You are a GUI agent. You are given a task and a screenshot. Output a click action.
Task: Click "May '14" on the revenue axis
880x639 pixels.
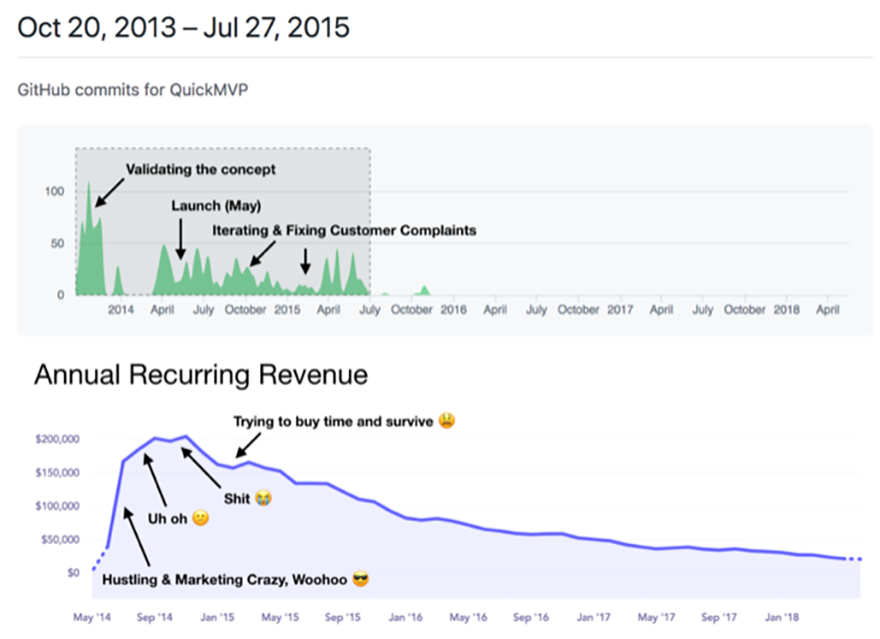coord(93,617)
